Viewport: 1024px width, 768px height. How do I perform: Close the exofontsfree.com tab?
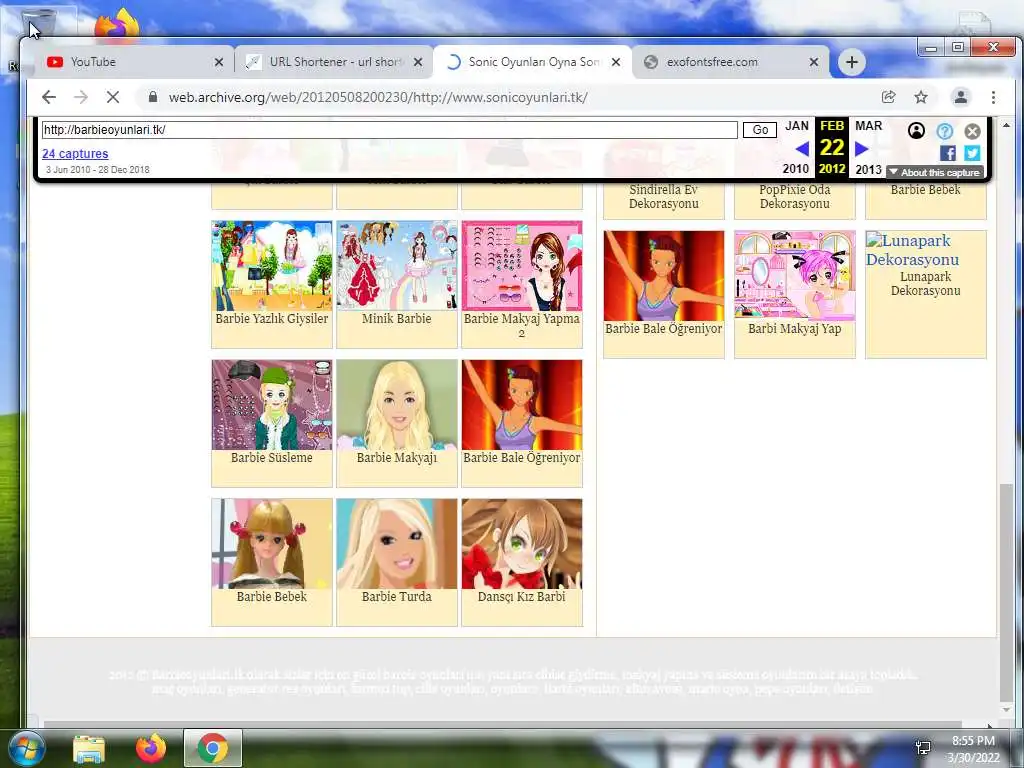tap(814, 62)
